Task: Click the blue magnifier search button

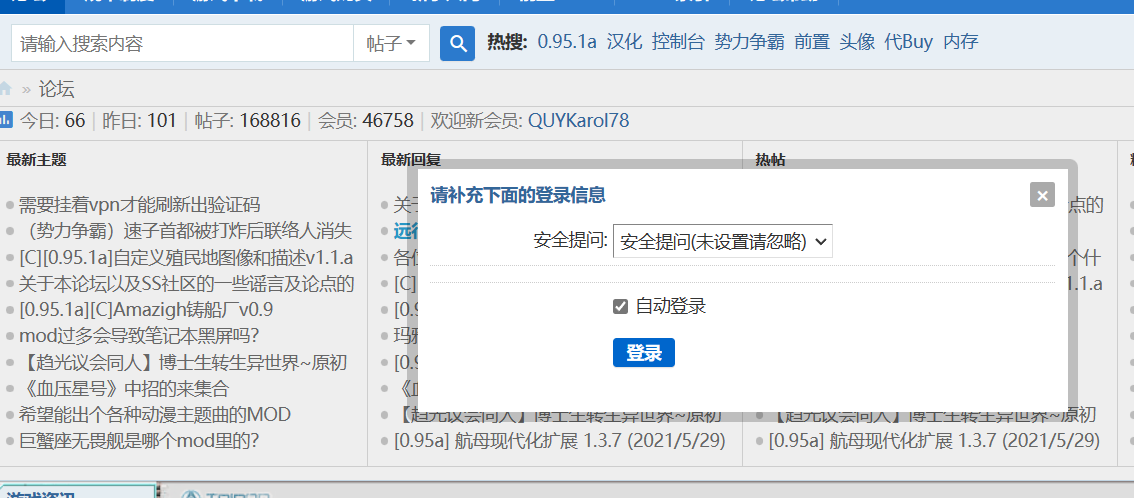Action: (x=457, y=43)
